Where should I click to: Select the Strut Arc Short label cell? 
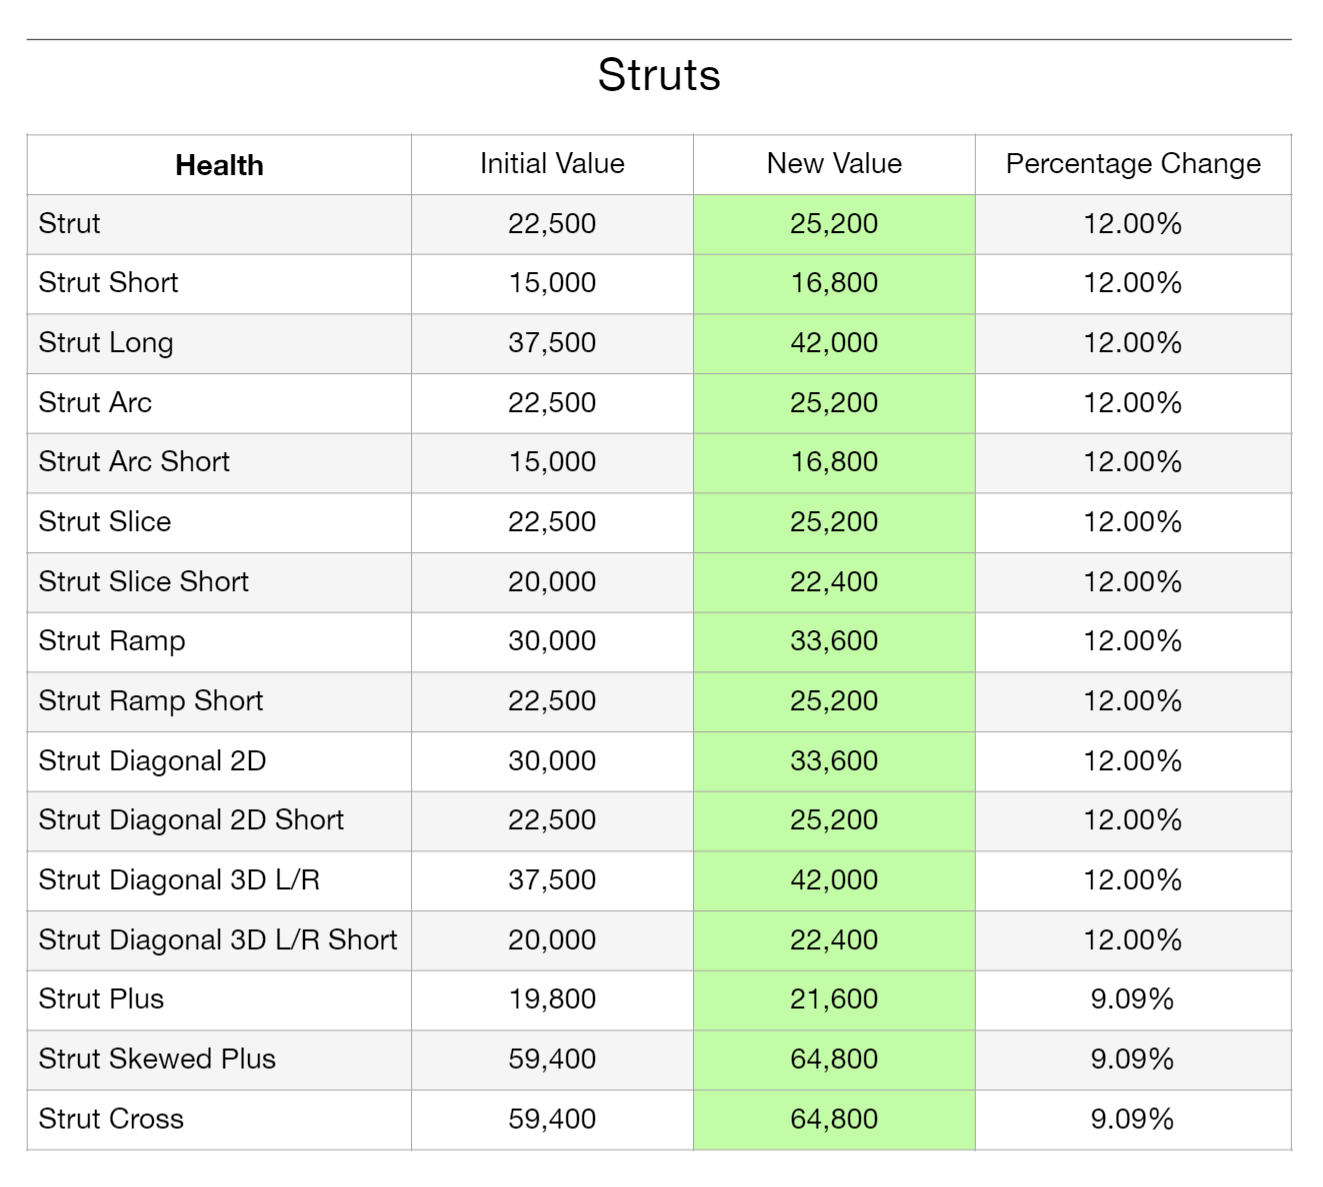134,462
